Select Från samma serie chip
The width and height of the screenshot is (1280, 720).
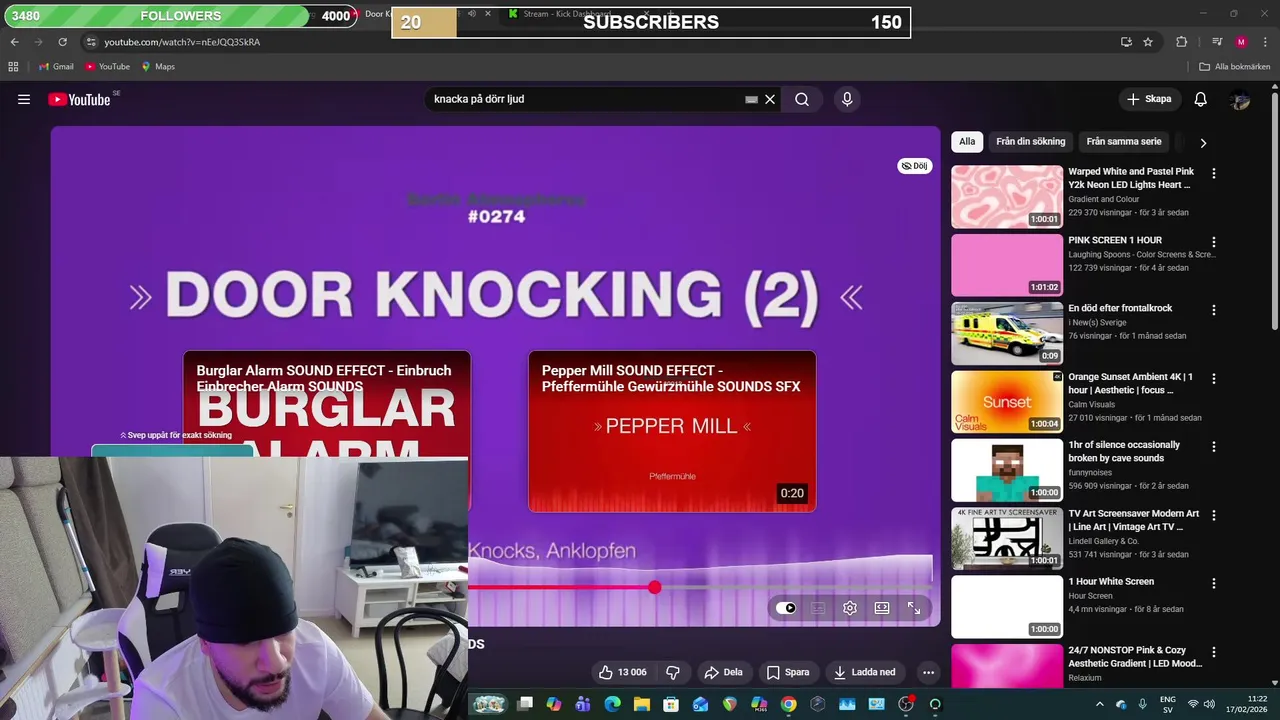pyautogui.click(x=1124, y=142)
